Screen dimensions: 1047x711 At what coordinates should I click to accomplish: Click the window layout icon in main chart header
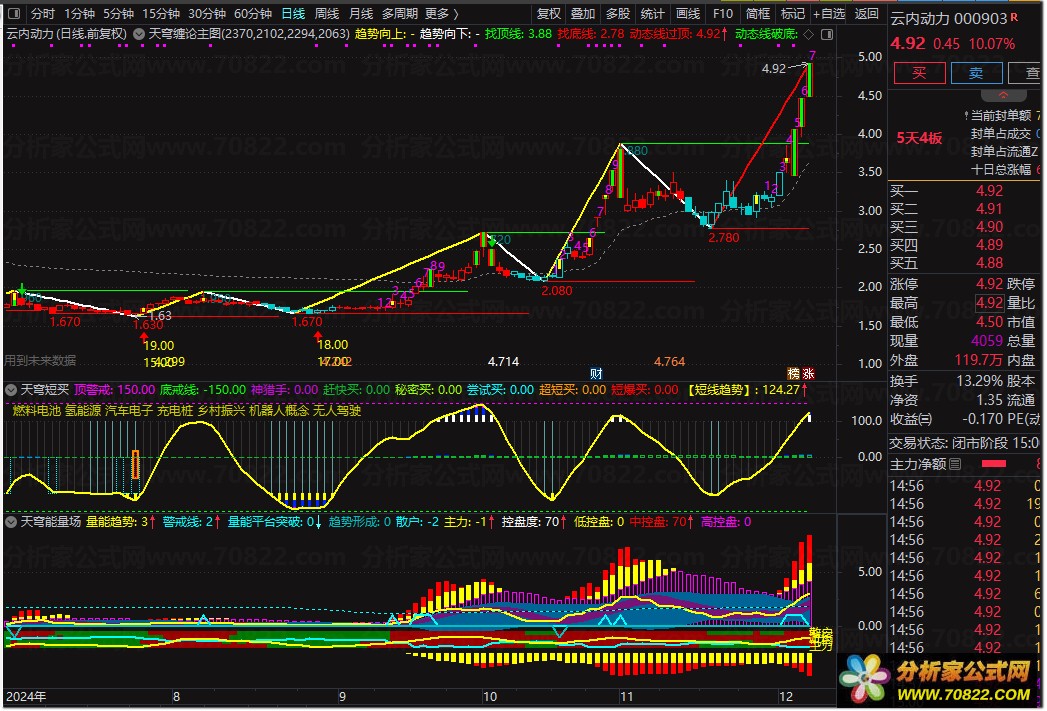pyautogui.click(x=827, y=34)
